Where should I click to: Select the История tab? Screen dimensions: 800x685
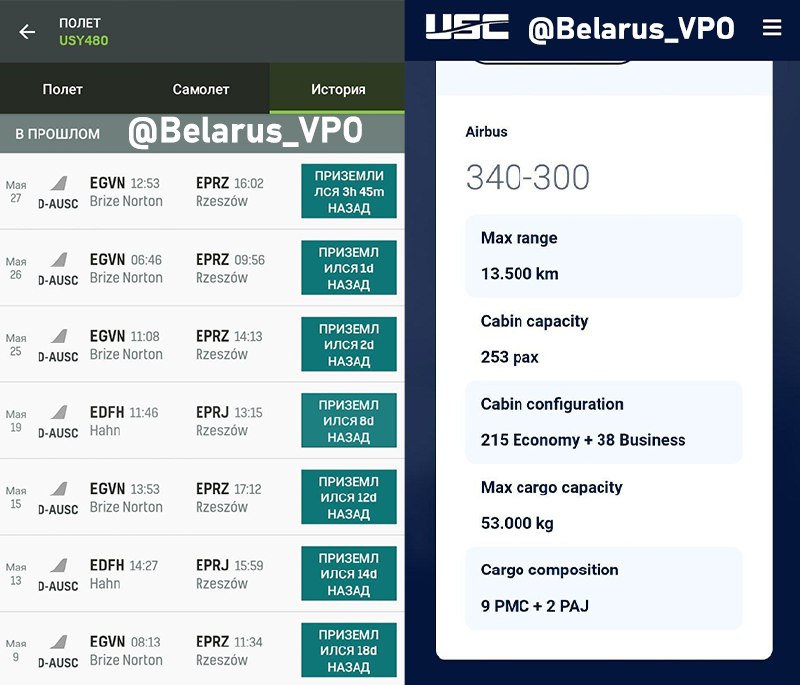pyautogui.click(x=338, y=89)
